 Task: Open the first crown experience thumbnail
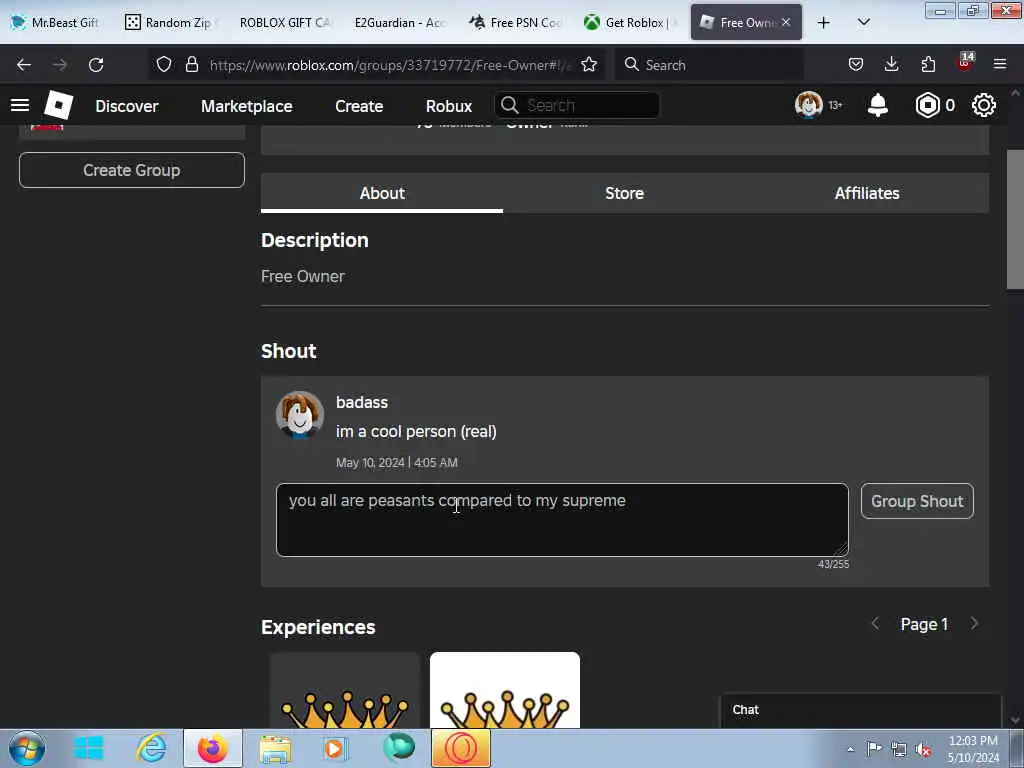(x=345, y=690)
